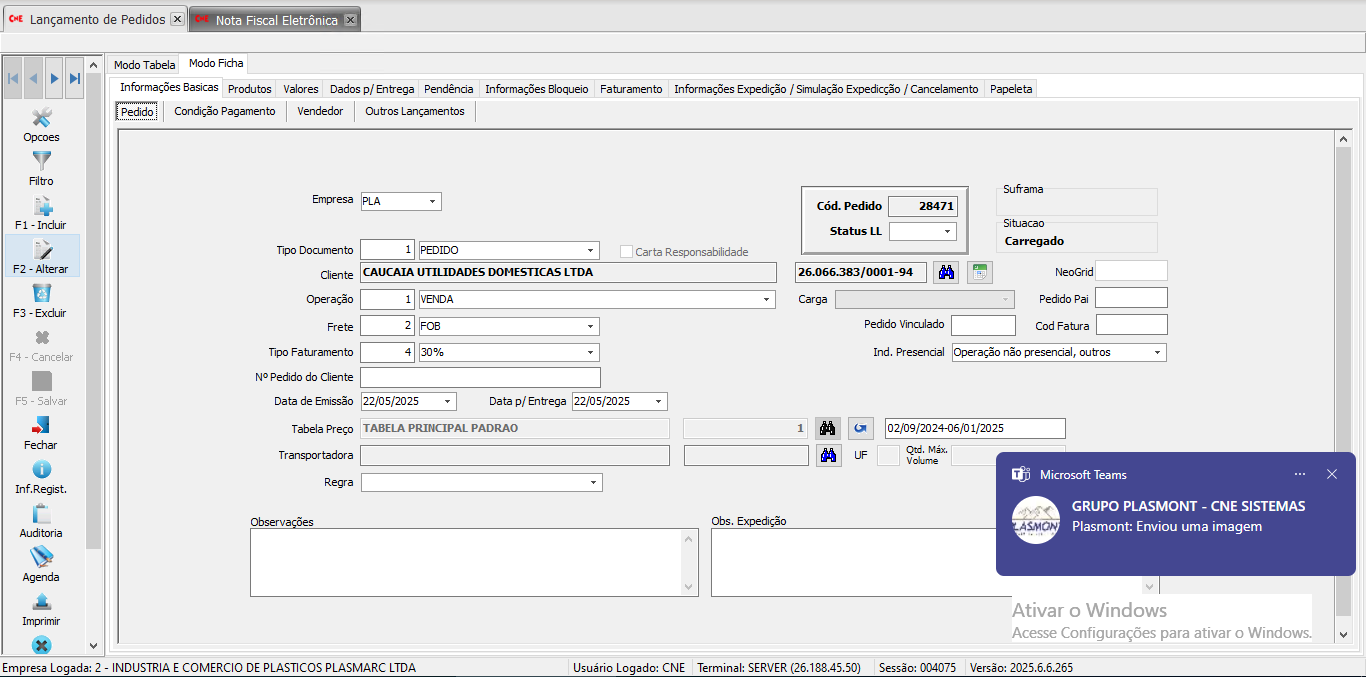Image resolution: width=1366 pixels, height=677 pixels.
Task: Open the Filtro funnel icon
Action: [42, 162]
